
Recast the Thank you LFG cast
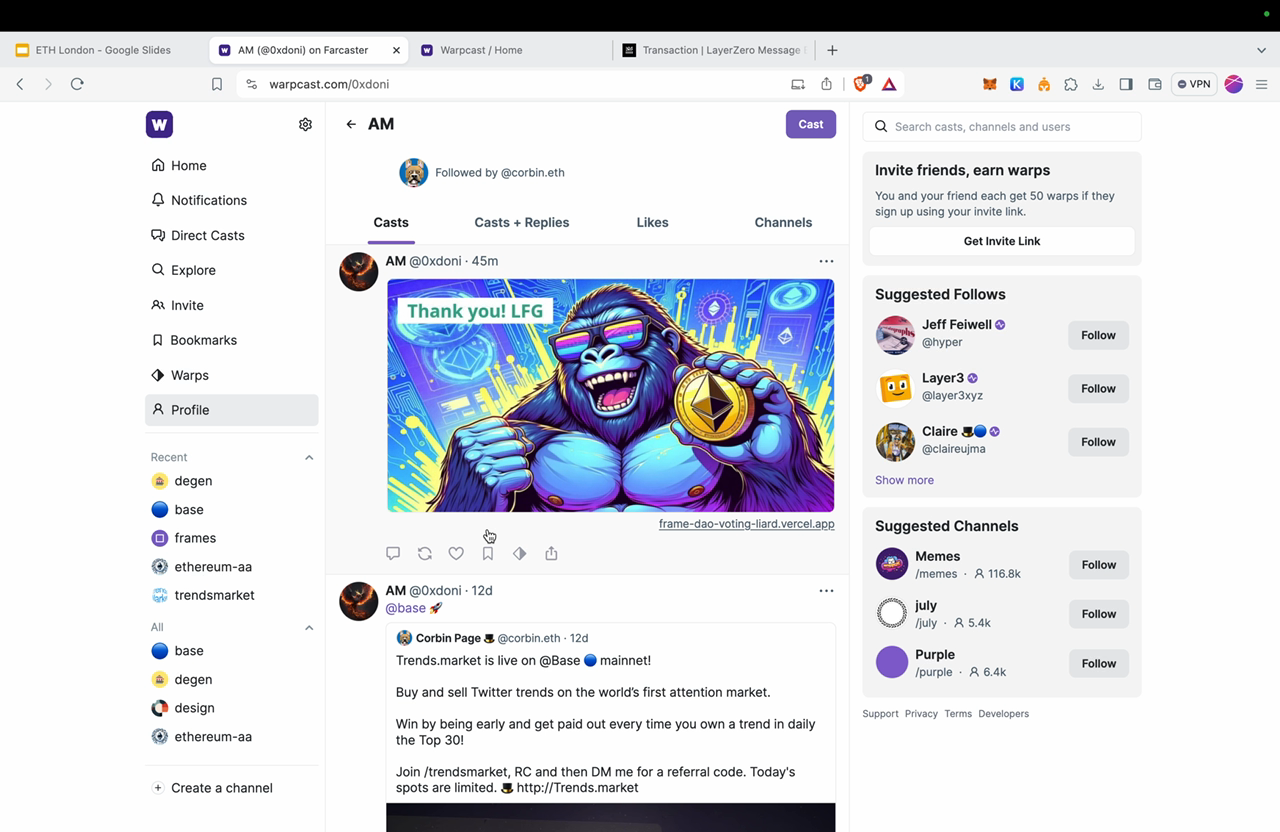(425, 553)
